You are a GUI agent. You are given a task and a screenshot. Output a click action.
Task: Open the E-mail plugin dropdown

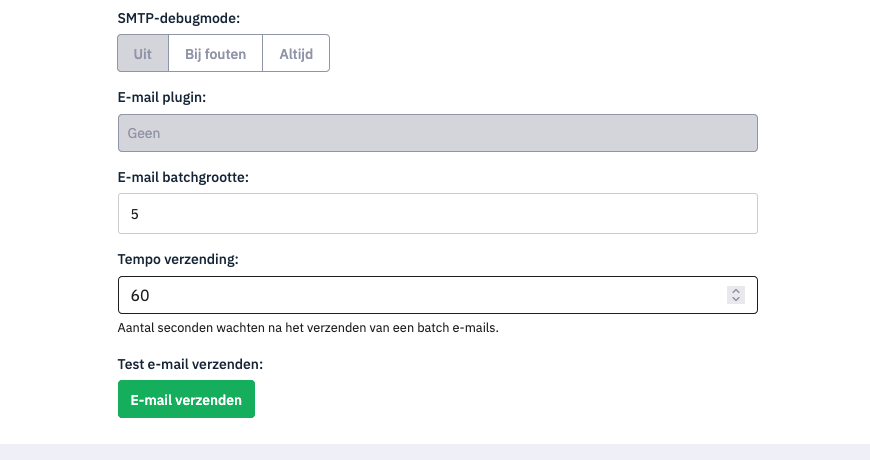tap(437, 133)
